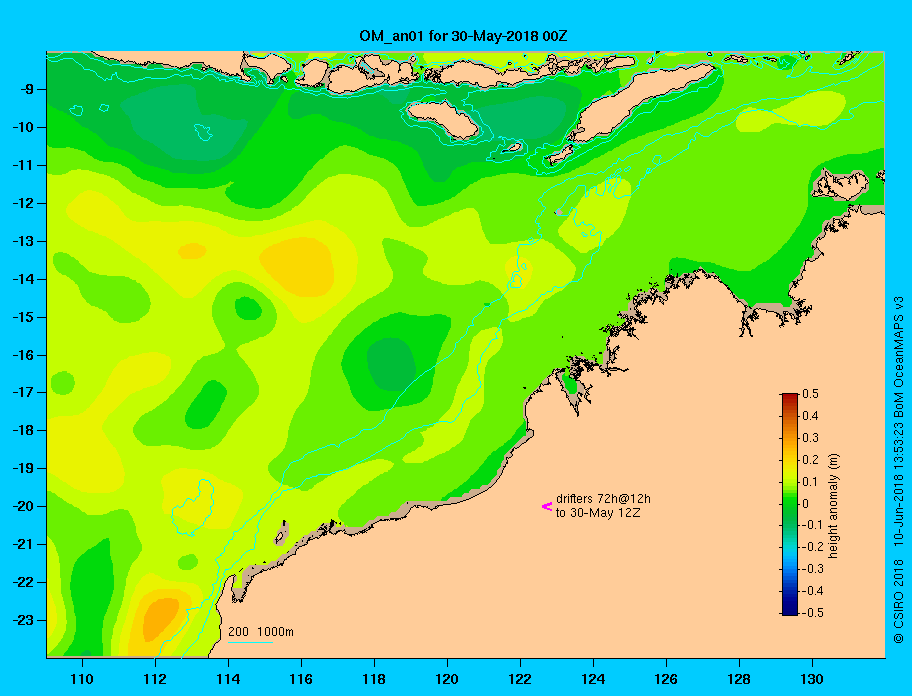This screenshot has width=912, height=696.
Task: Click longitude label '110' on the axis
Action: point(82,679)
